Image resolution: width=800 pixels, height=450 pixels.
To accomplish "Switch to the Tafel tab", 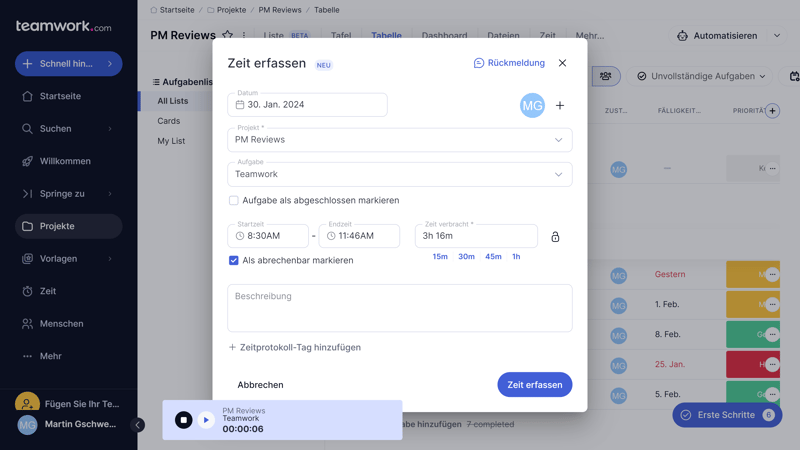I will 341,35.
